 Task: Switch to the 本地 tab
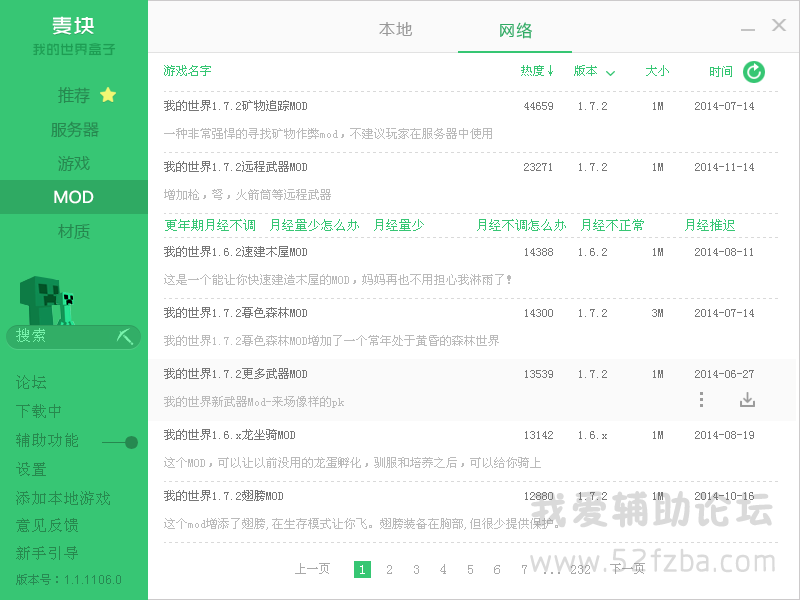coord(395,30)
